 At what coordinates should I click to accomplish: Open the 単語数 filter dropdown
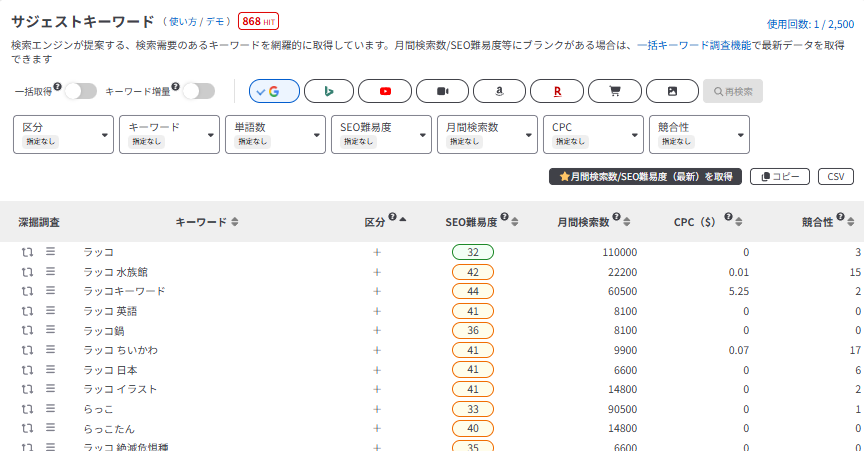coord(275,135)
